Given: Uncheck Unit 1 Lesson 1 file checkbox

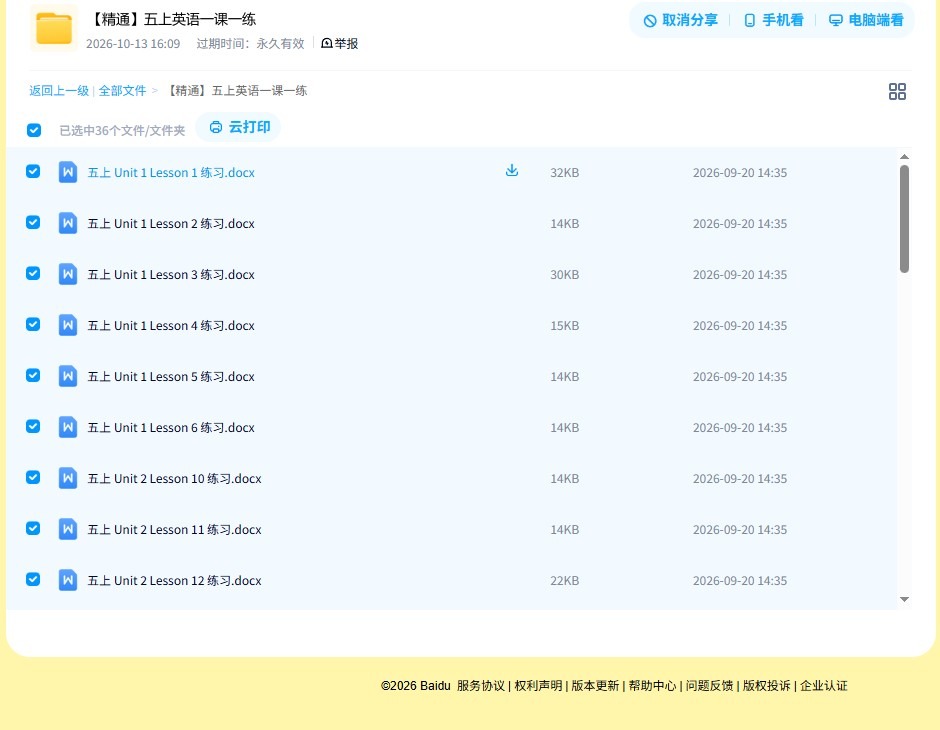Looking at the screenshot, I should [33, 171].
